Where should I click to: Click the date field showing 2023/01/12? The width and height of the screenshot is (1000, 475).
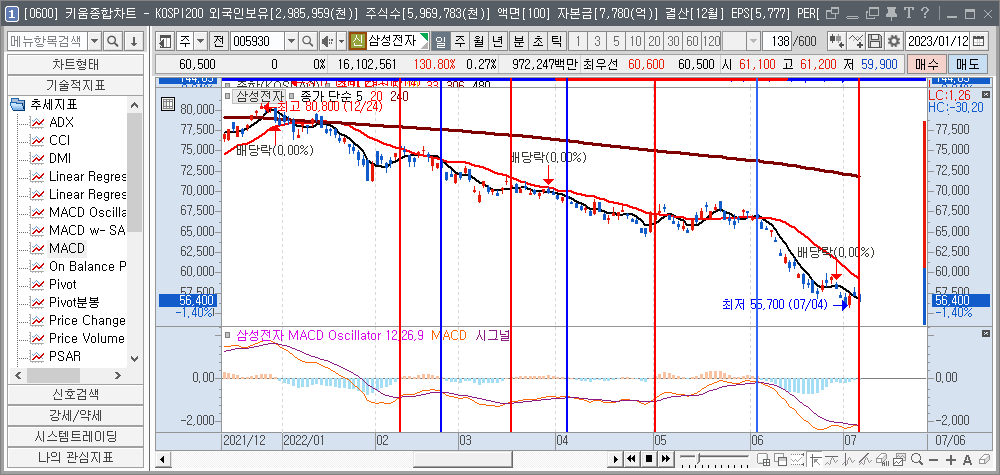pyautogui.click(x=937, y=41)
